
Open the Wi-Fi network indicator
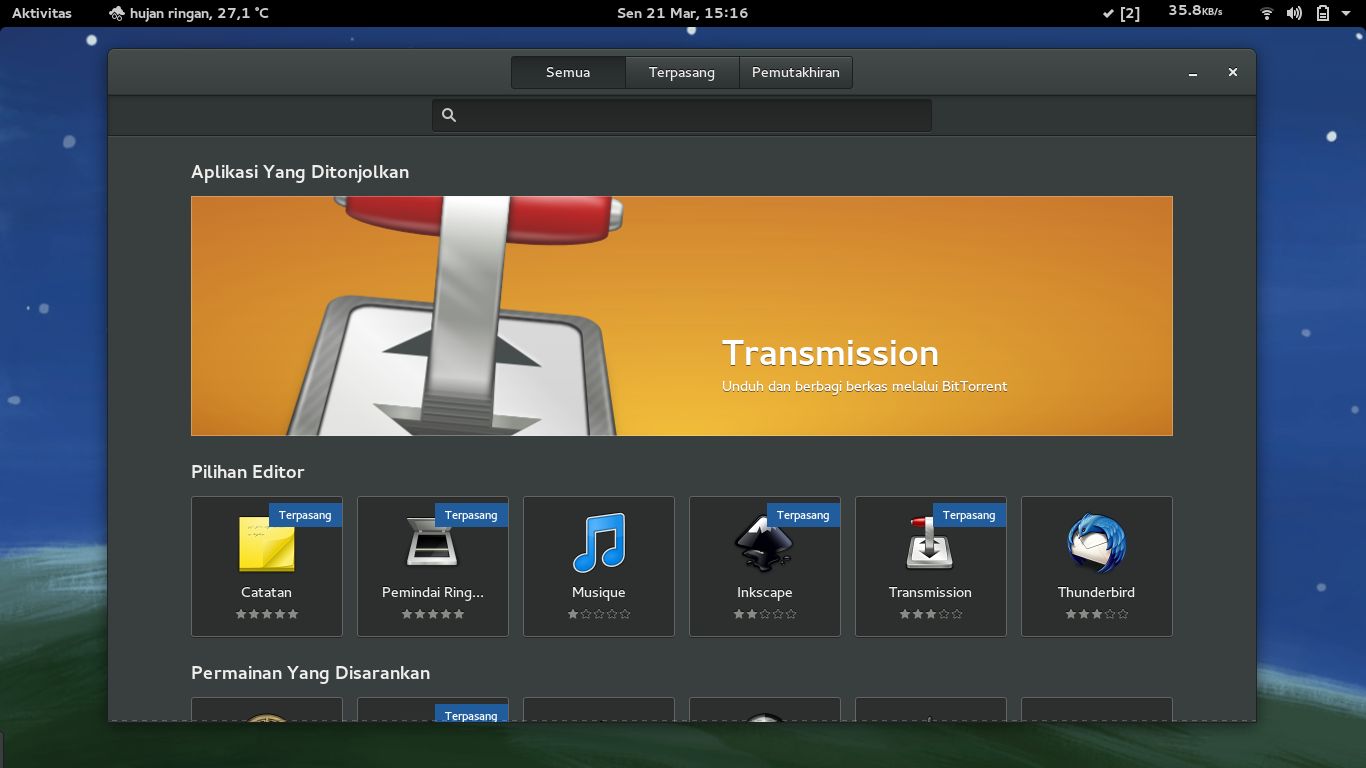coord(1267,13)
